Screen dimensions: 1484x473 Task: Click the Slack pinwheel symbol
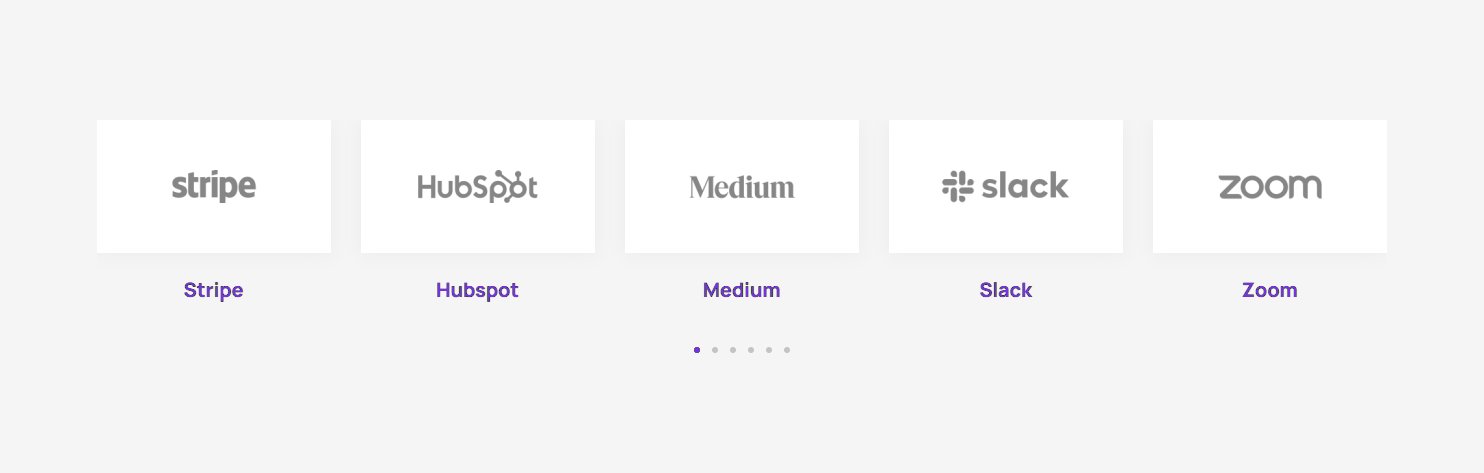click(957, 186)
